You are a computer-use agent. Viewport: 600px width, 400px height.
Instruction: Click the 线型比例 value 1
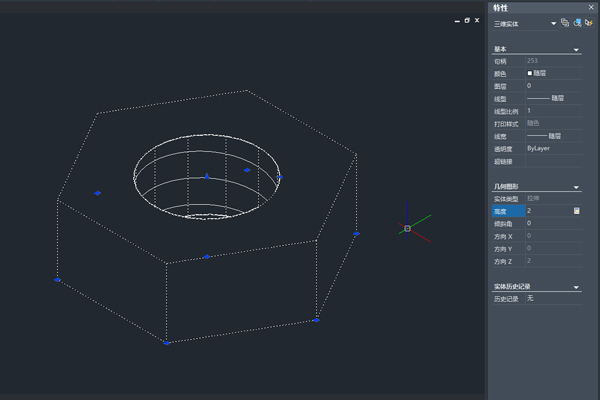tap(554, 111)
